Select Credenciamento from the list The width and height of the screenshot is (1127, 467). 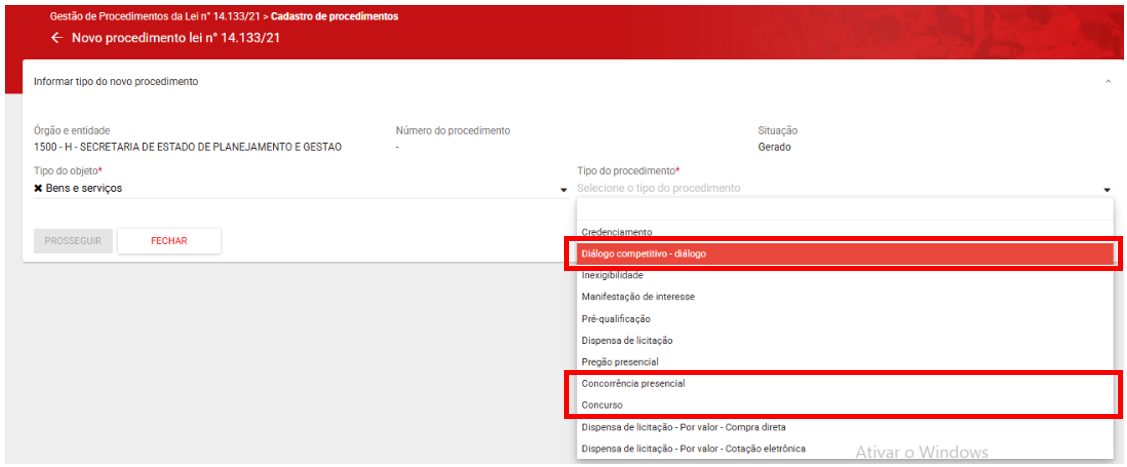(x=617, y=232)
